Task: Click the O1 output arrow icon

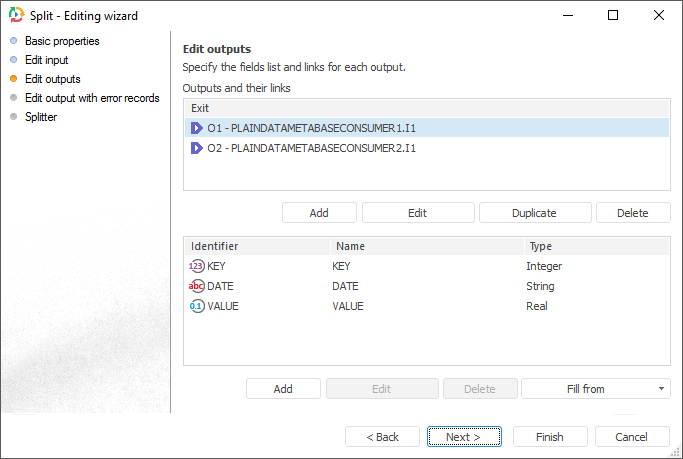Action: click(197, 128)
